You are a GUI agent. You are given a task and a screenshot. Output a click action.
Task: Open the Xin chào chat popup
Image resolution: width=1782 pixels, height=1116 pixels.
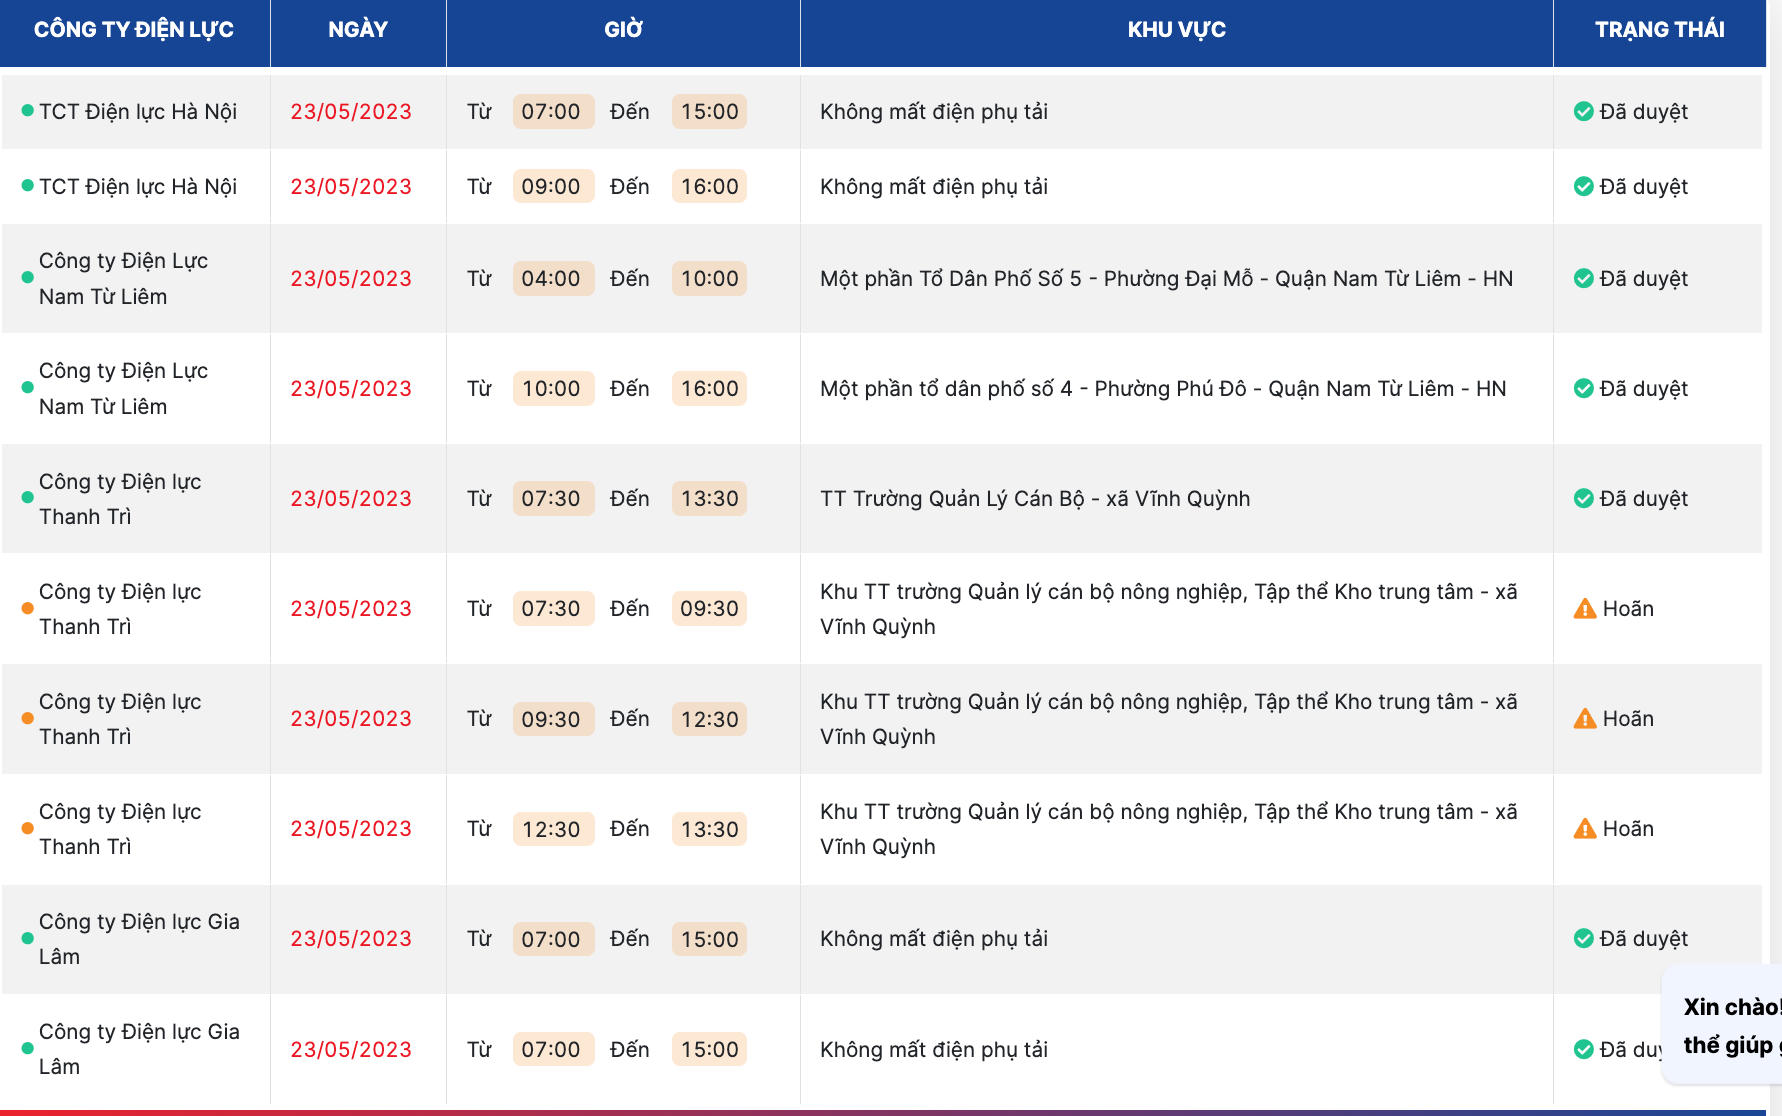click(1728, 1025)
